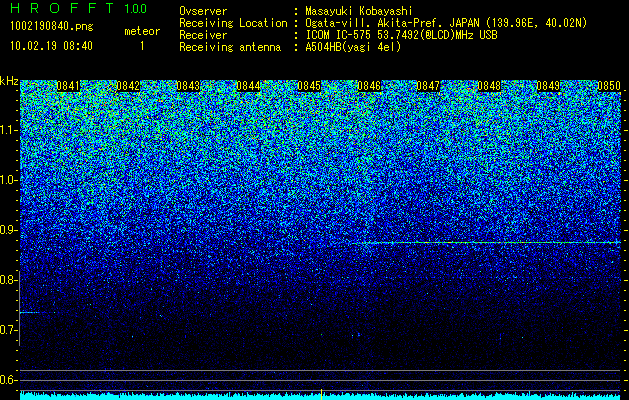Viewport: 629px width, 400px height.
Task: Click the A504HB(yagi 4el) antenna text
Action: click(353, 47)
